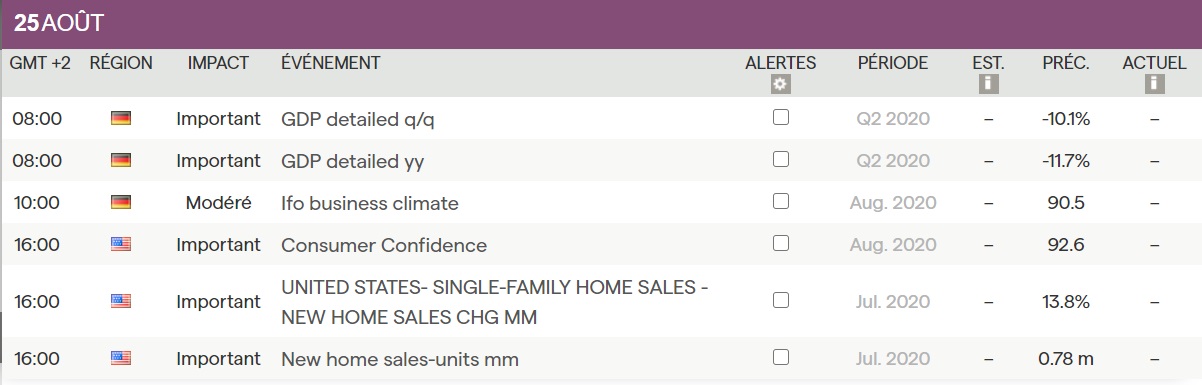The height and width of the screenshot is (385, 1202).
Task: Enable alert for GDP detailed q/q
Action: pyautogui.click(x=781, y=117)
